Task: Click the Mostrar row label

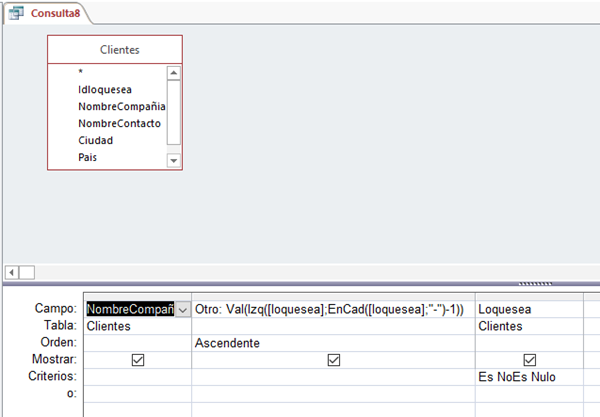Action: click(x=54, y=359)
